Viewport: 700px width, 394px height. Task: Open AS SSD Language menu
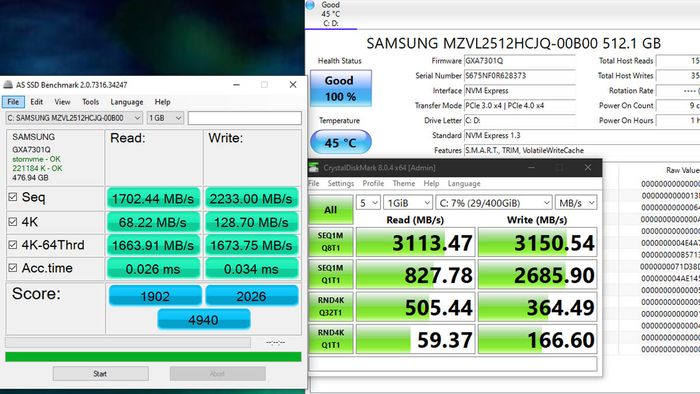[x=127, y=102]
